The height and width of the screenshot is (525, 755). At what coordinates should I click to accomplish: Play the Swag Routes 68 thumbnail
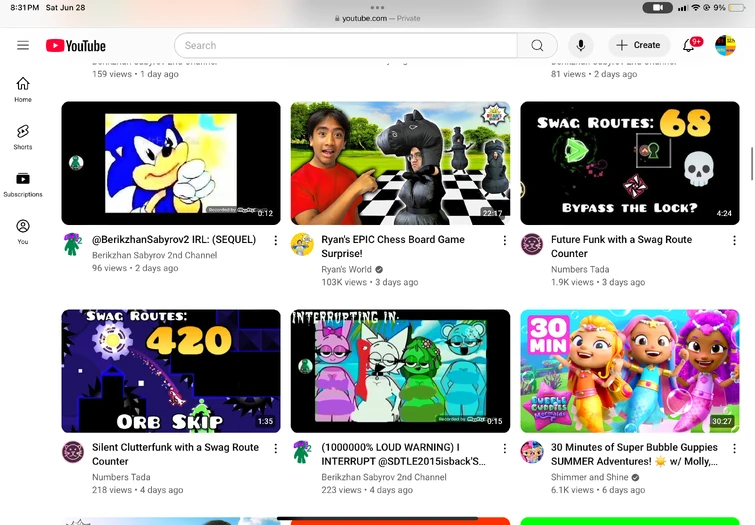pos(630,163)
